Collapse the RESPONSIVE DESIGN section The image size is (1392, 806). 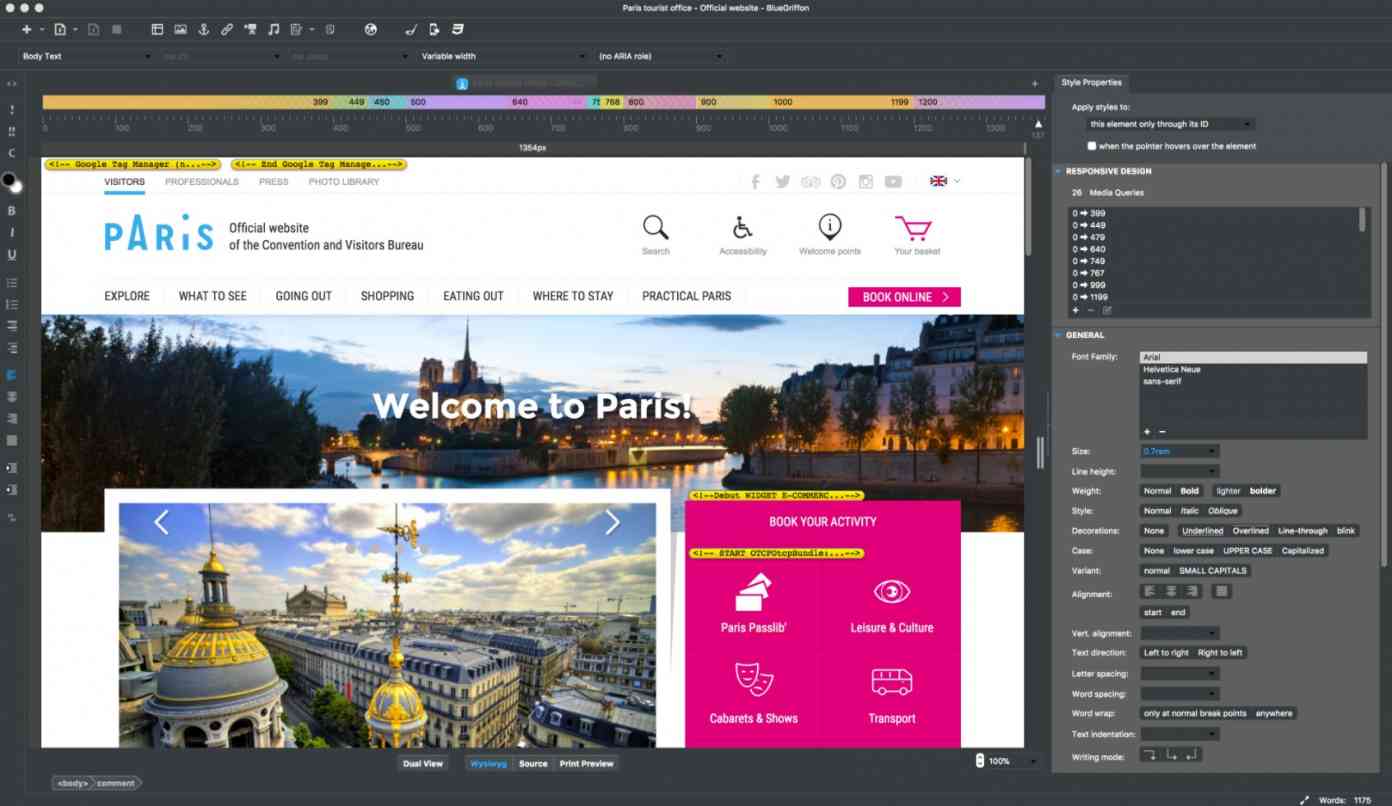pyautogui.click(x=1057, y=171)
